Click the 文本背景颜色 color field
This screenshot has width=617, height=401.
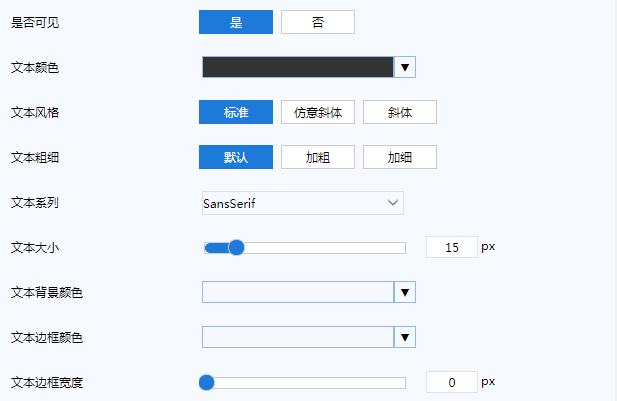click(298, 292)
